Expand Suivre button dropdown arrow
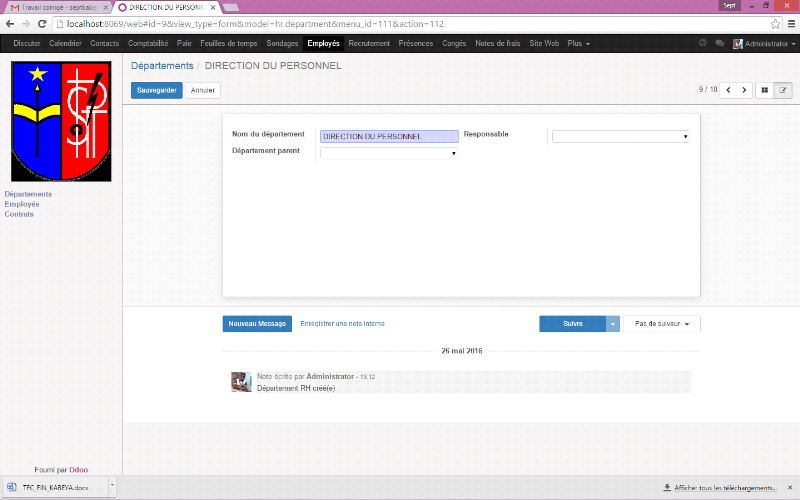Image resolution: width=800 pixels, height=500 pixels. coord(613,324)
